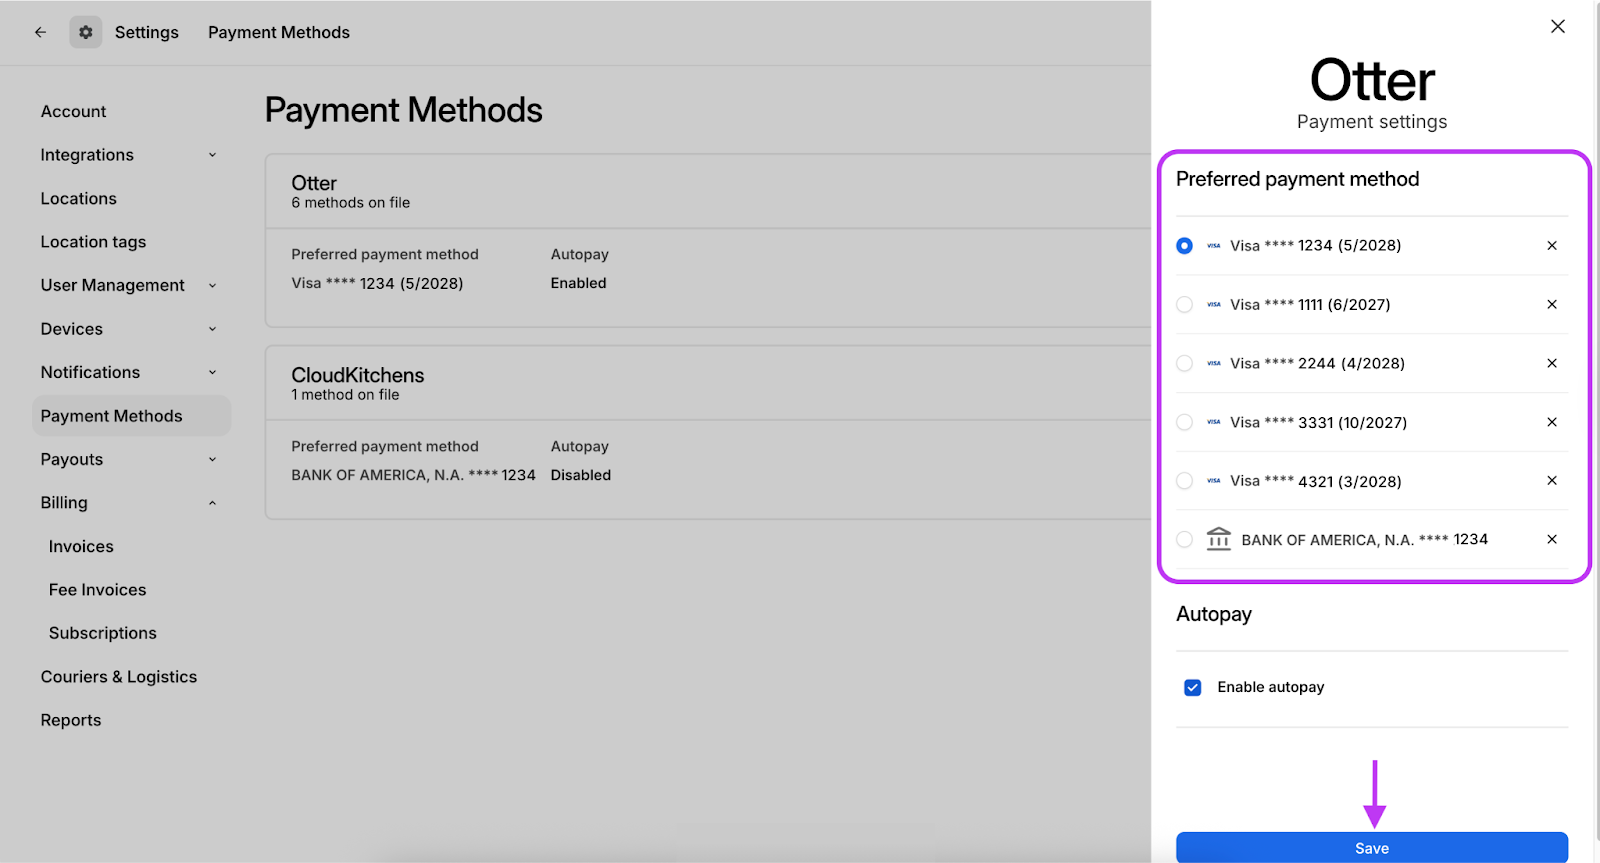Image resolution: width=1600 pixels, height=863 pixels.
Task: Click the Visa logo for card 2244
Action: pyautogui.click(x=1213, y=363)
